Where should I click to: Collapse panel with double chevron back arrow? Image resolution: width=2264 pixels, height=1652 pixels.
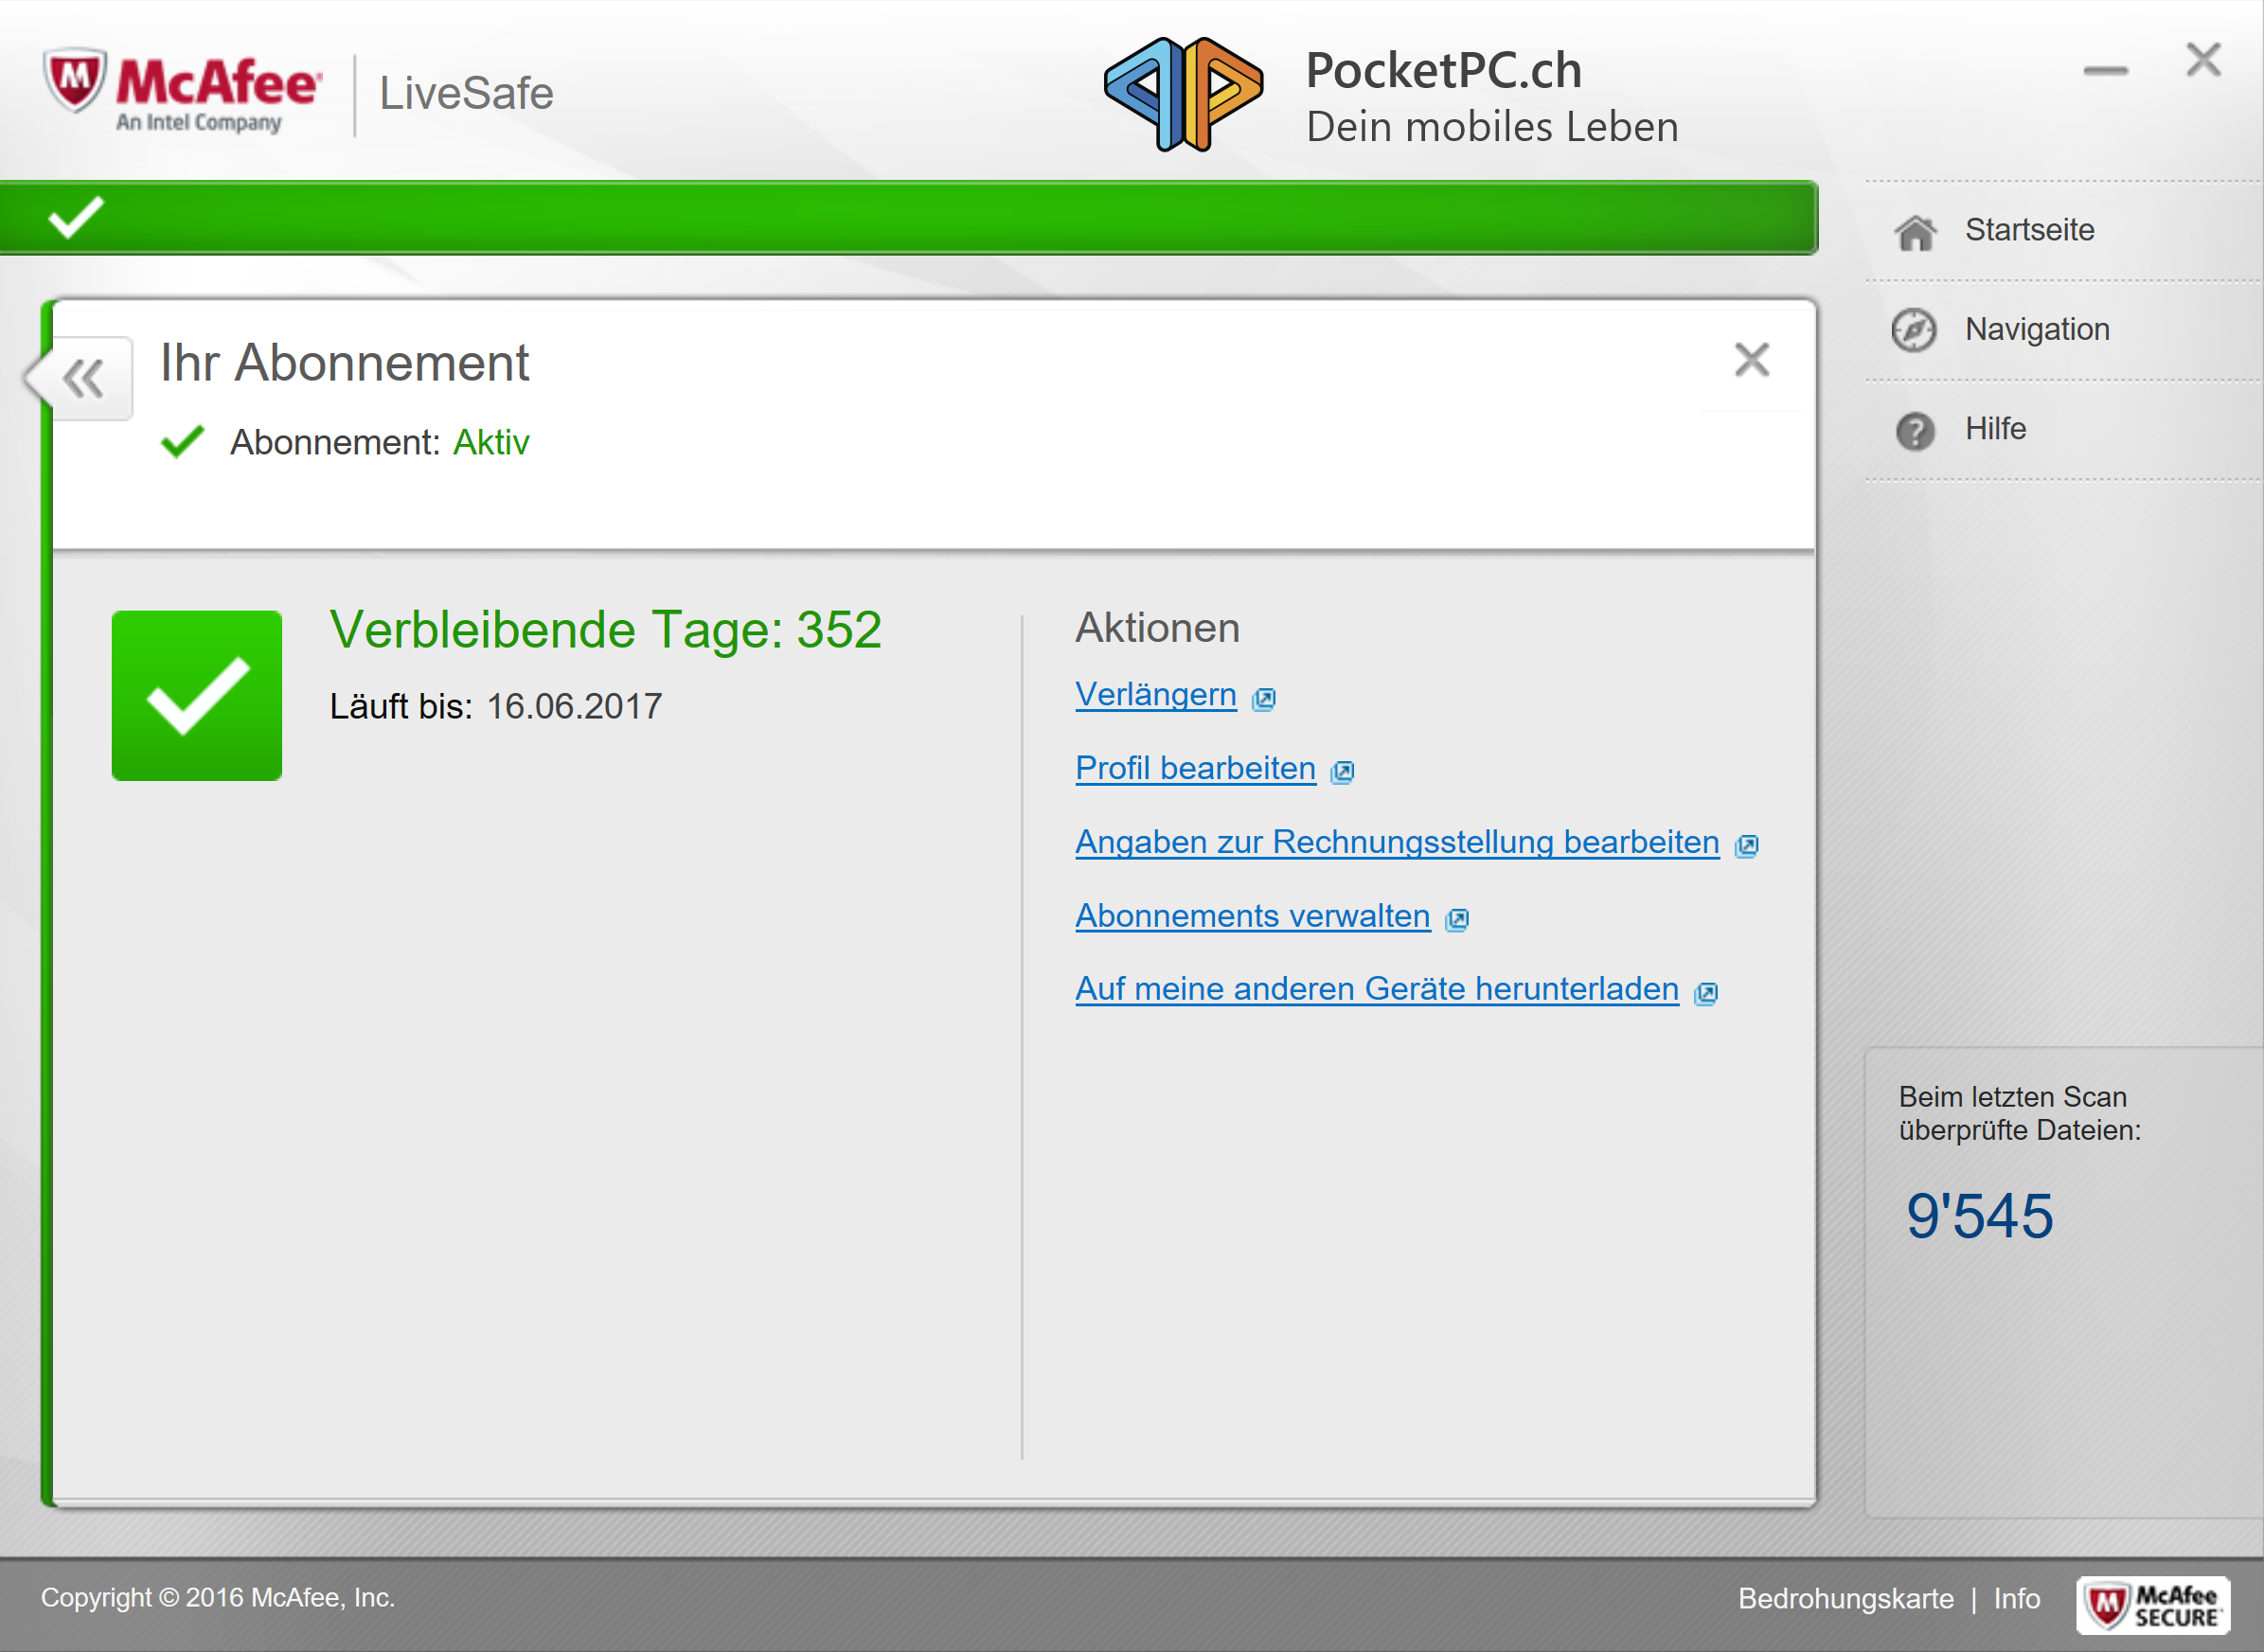(83, 378)
